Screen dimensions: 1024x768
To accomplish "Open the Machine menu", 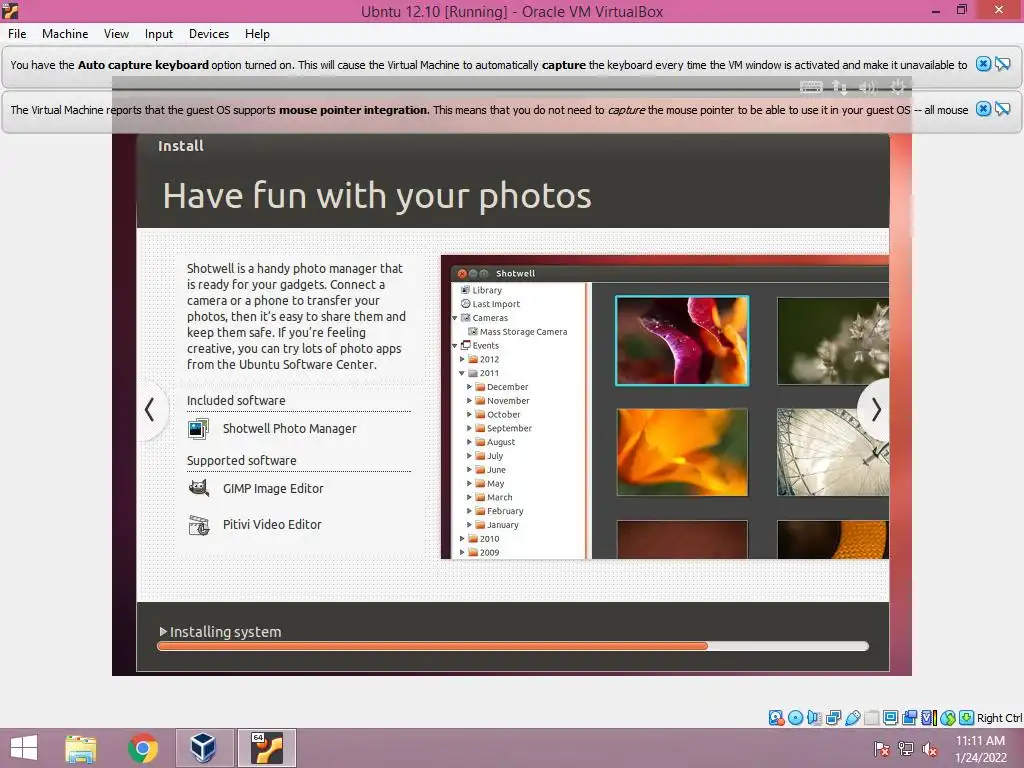I will pos(65,34).
